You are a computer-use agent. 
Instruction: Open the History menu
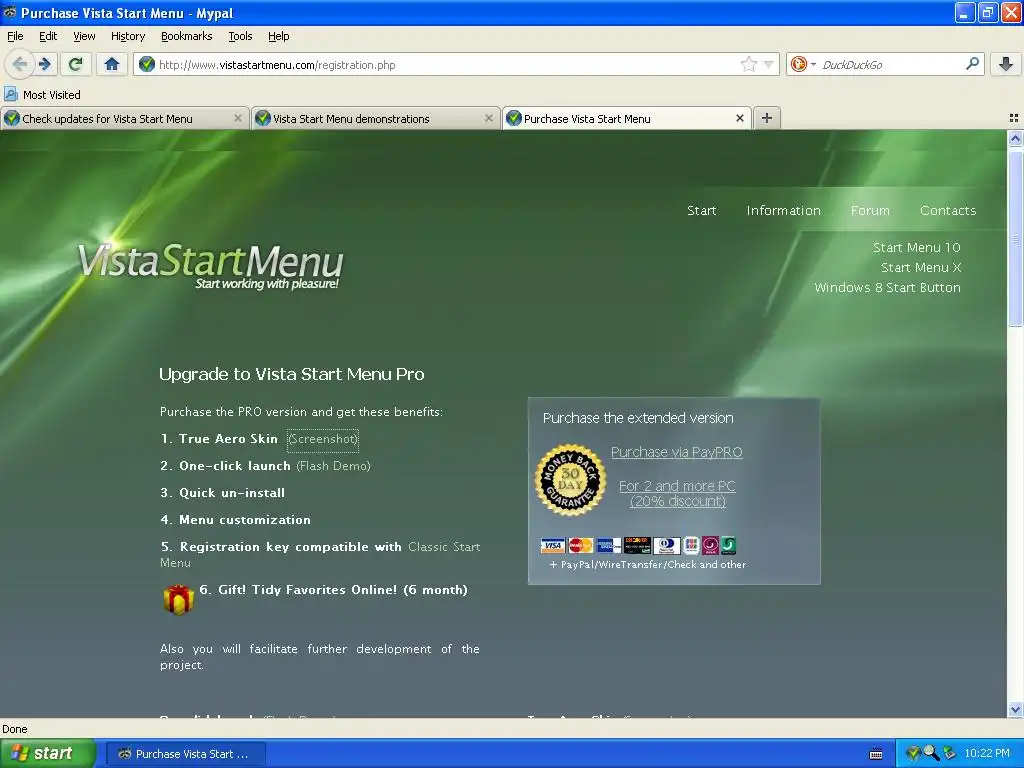pyautogui.click(x=128, y=36)
